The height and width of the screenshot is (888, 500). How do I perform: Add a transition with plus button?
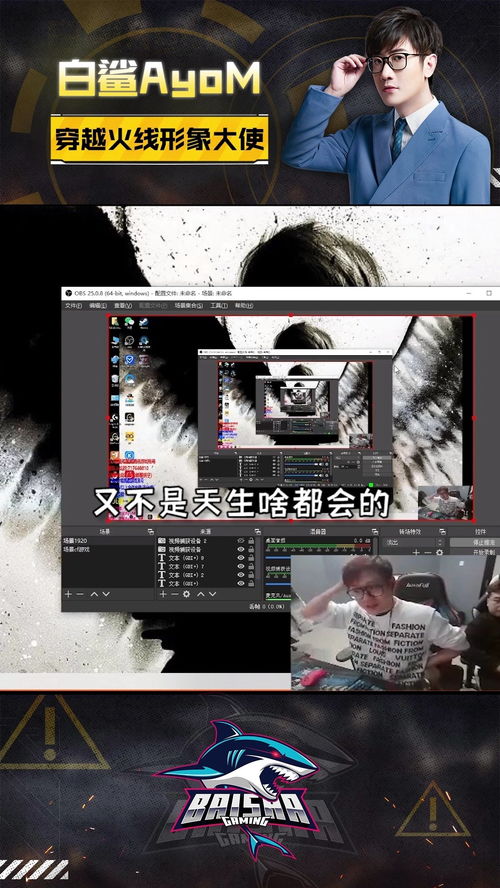point(416,552)
